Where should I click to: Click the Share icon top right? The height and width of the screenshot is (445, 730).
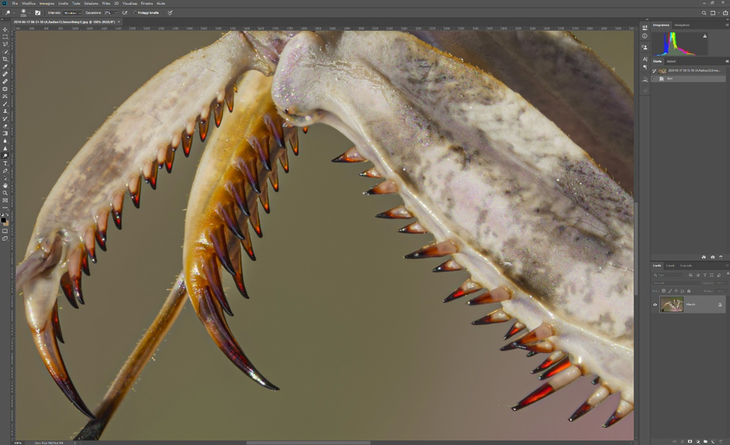(723, 12)
